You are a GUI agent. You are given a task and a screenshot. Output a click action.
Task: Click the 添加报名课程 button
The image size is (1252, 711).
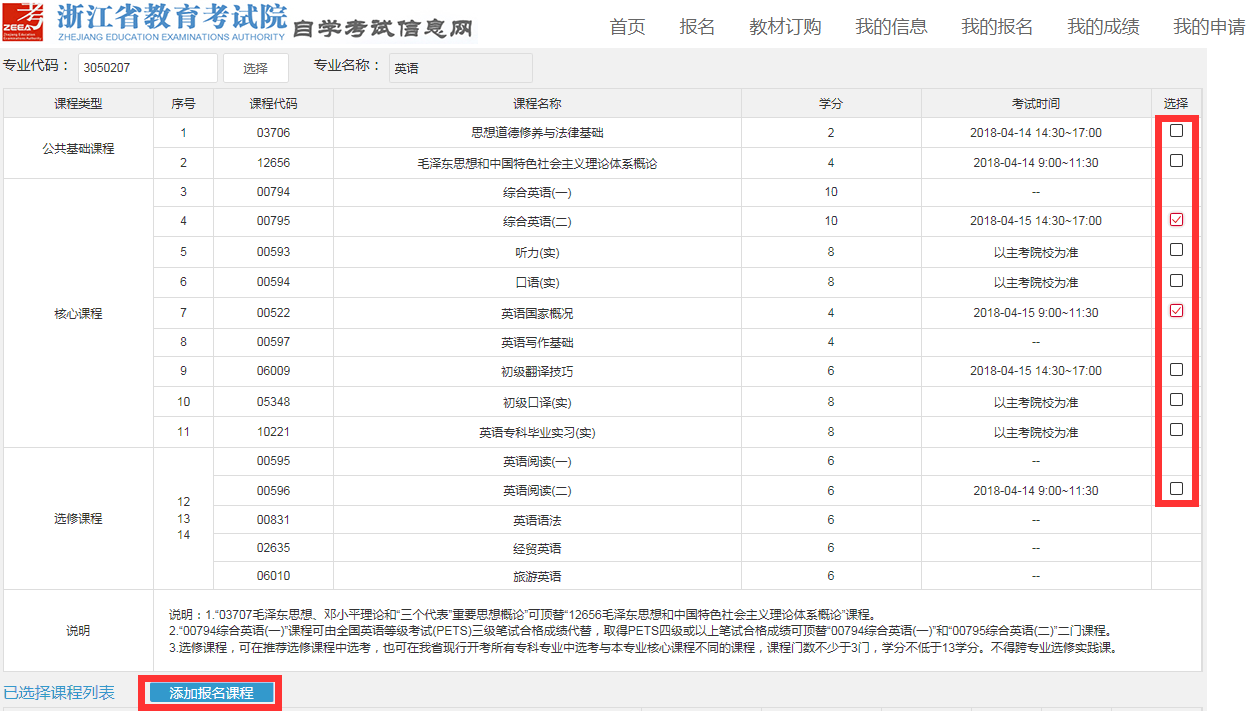210,691
